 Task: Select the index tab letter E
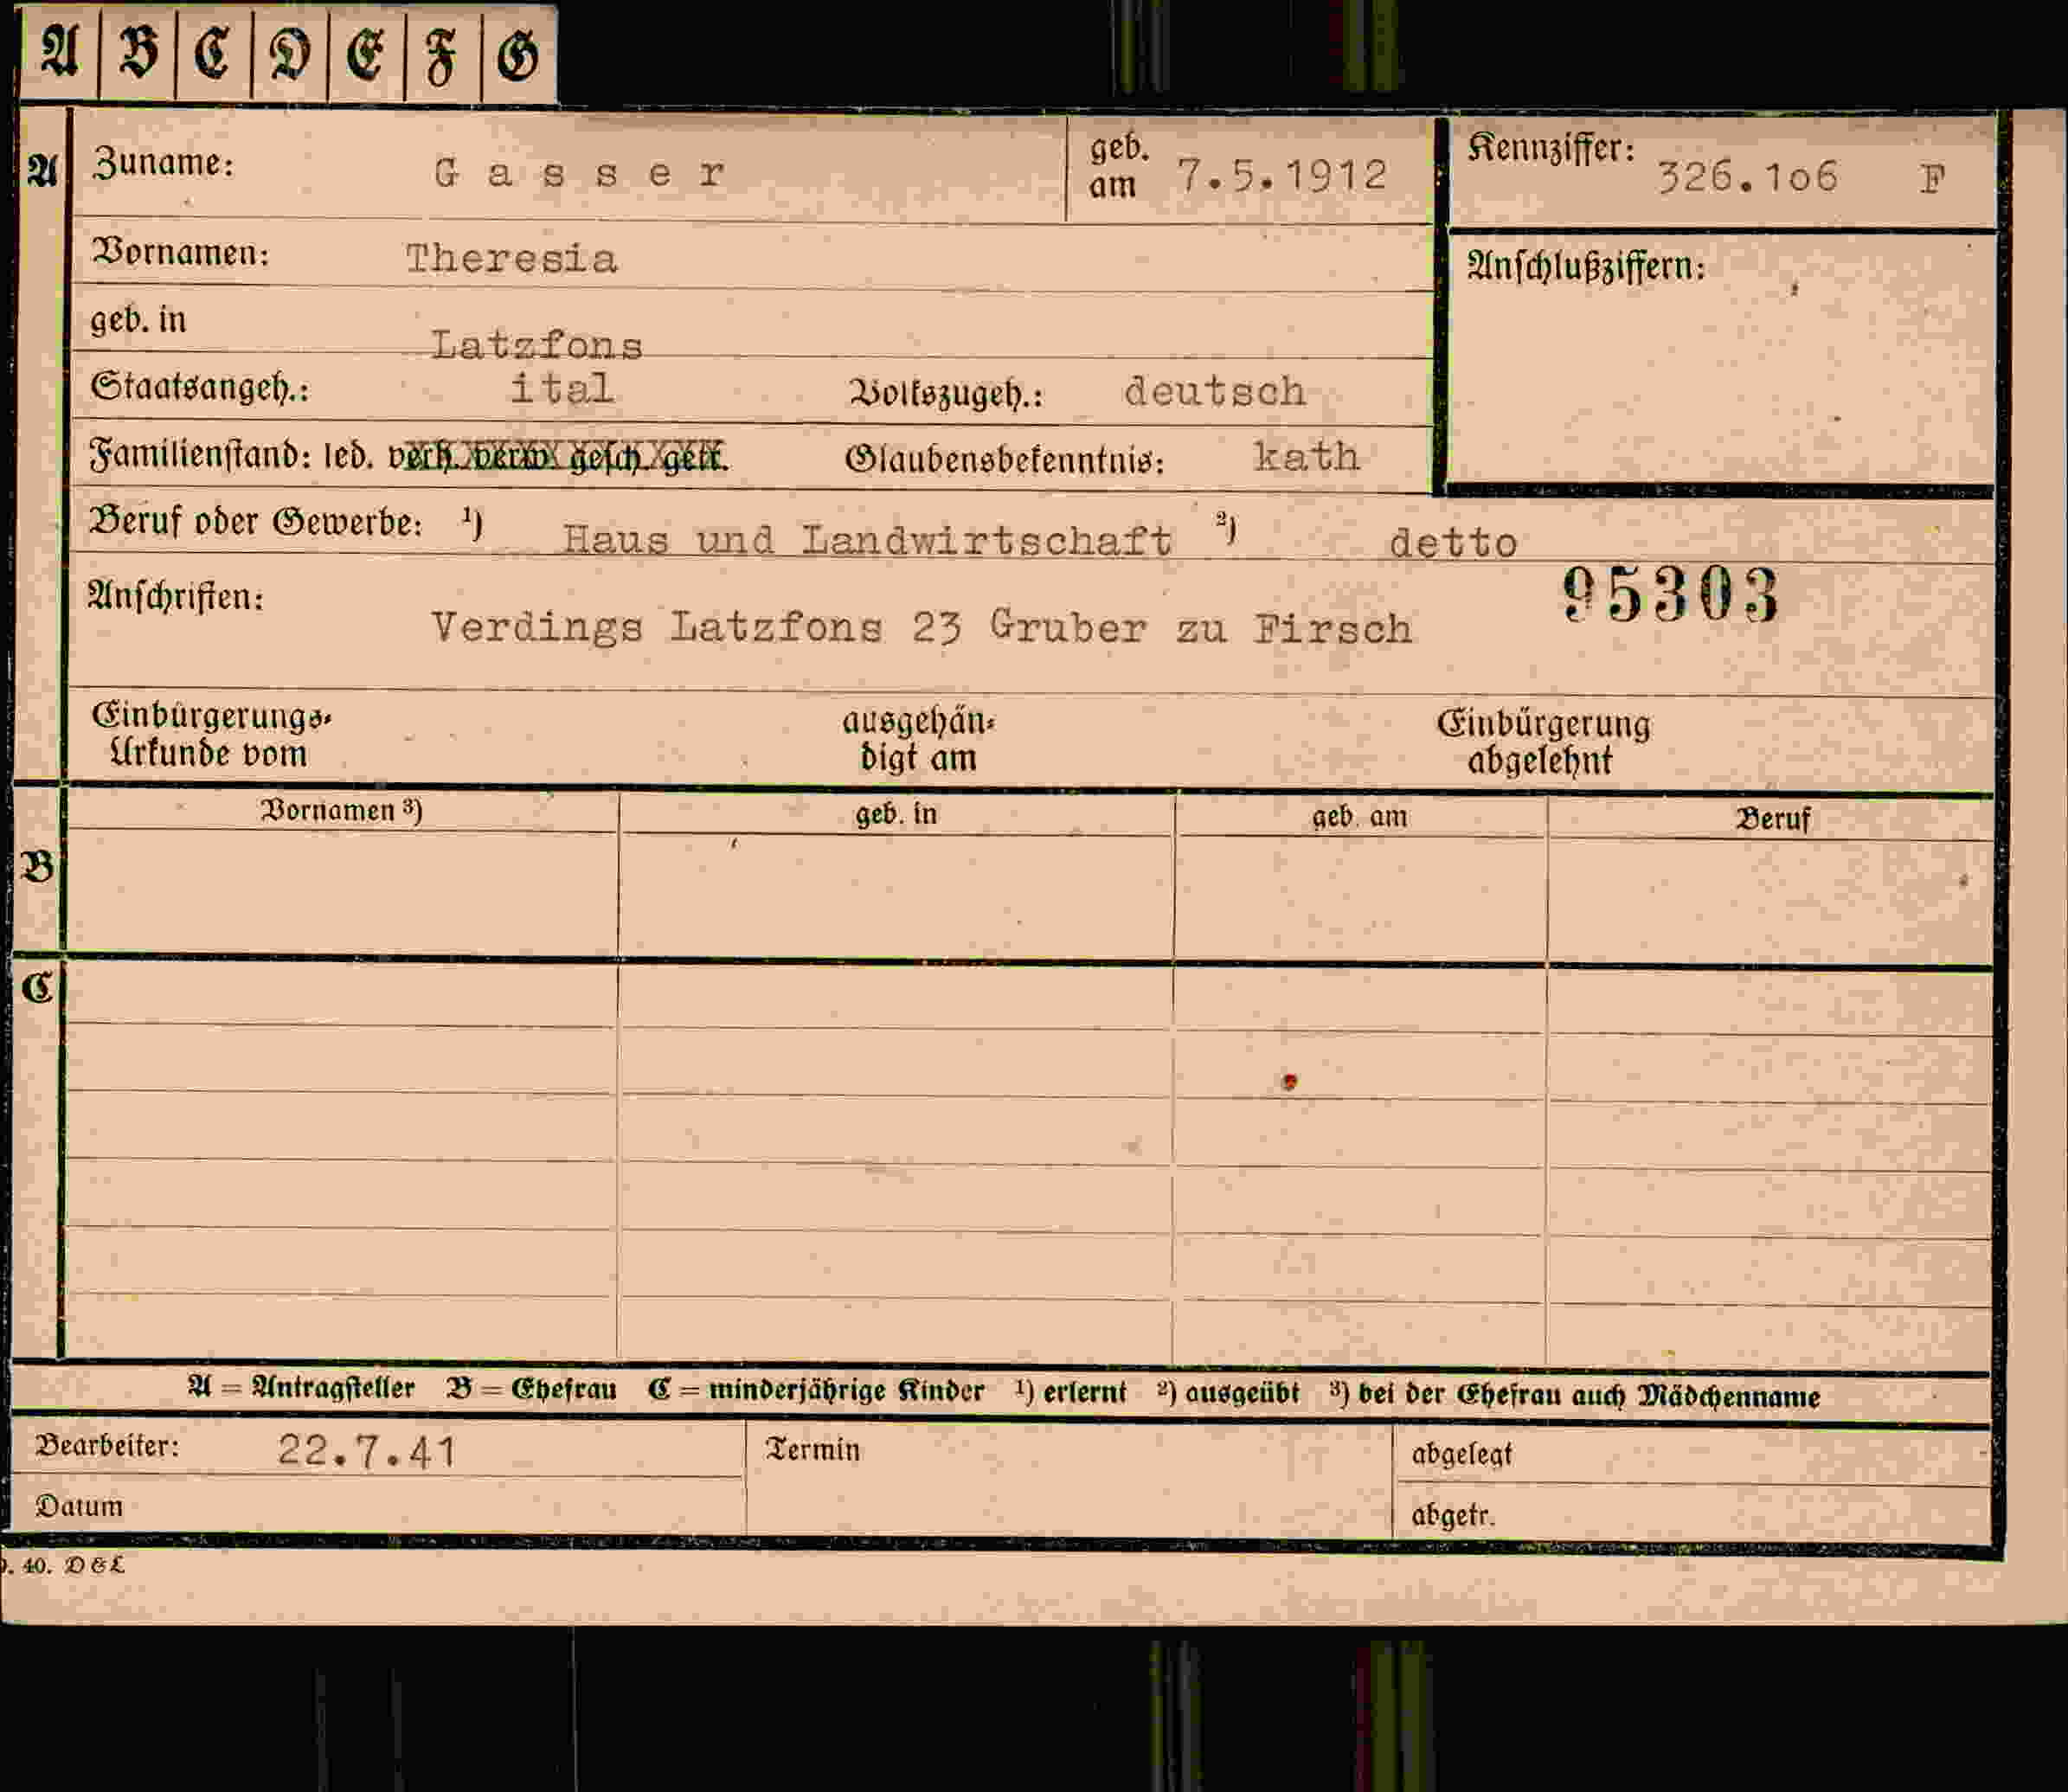tap(366, 52)
